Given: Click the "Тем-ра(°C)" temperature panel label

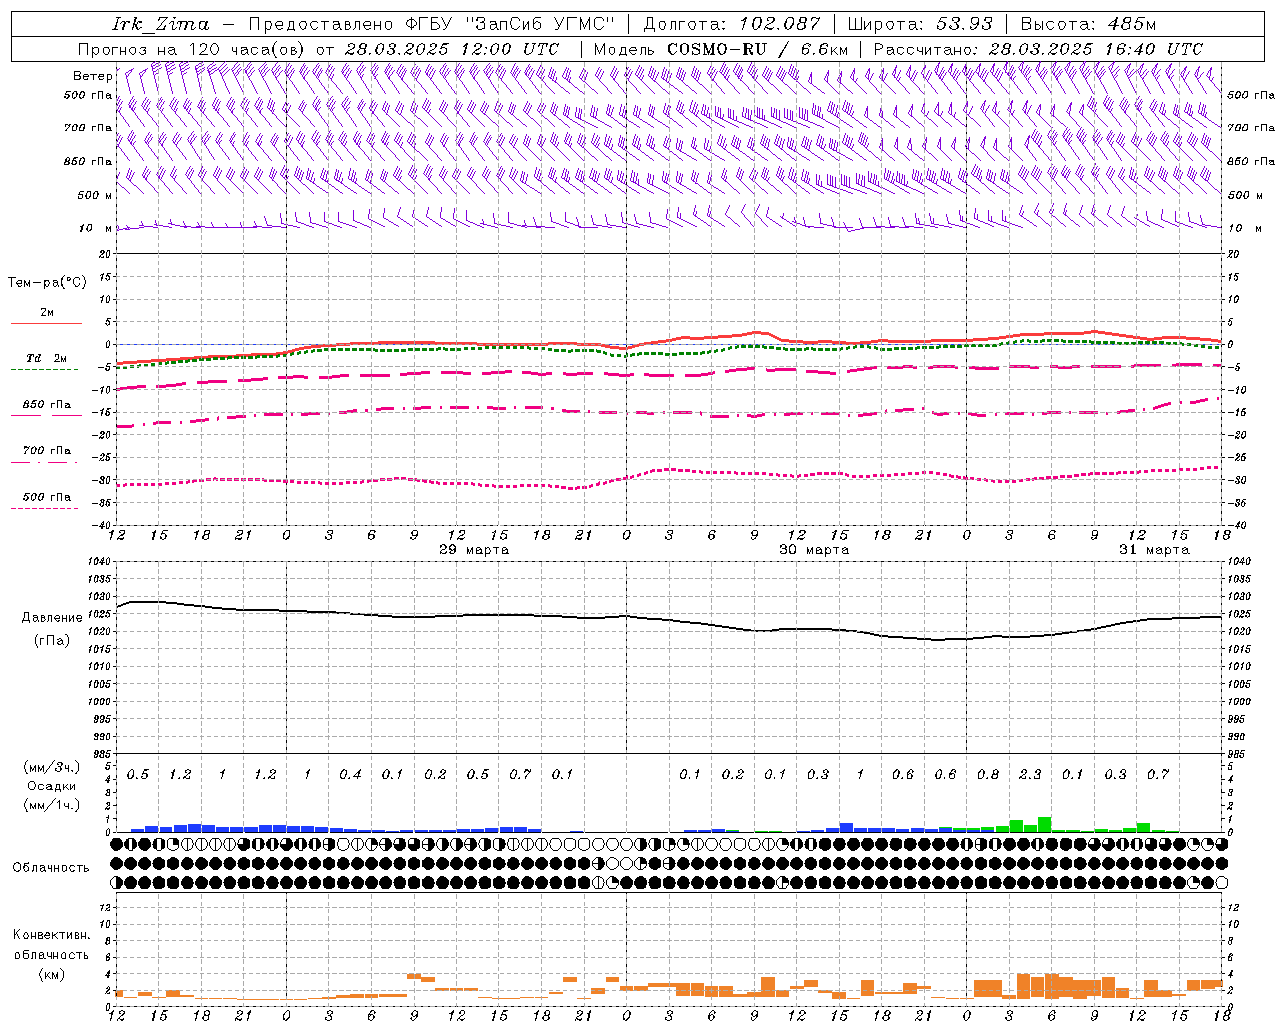Looking at the screenshot, I should pos(47,283).
